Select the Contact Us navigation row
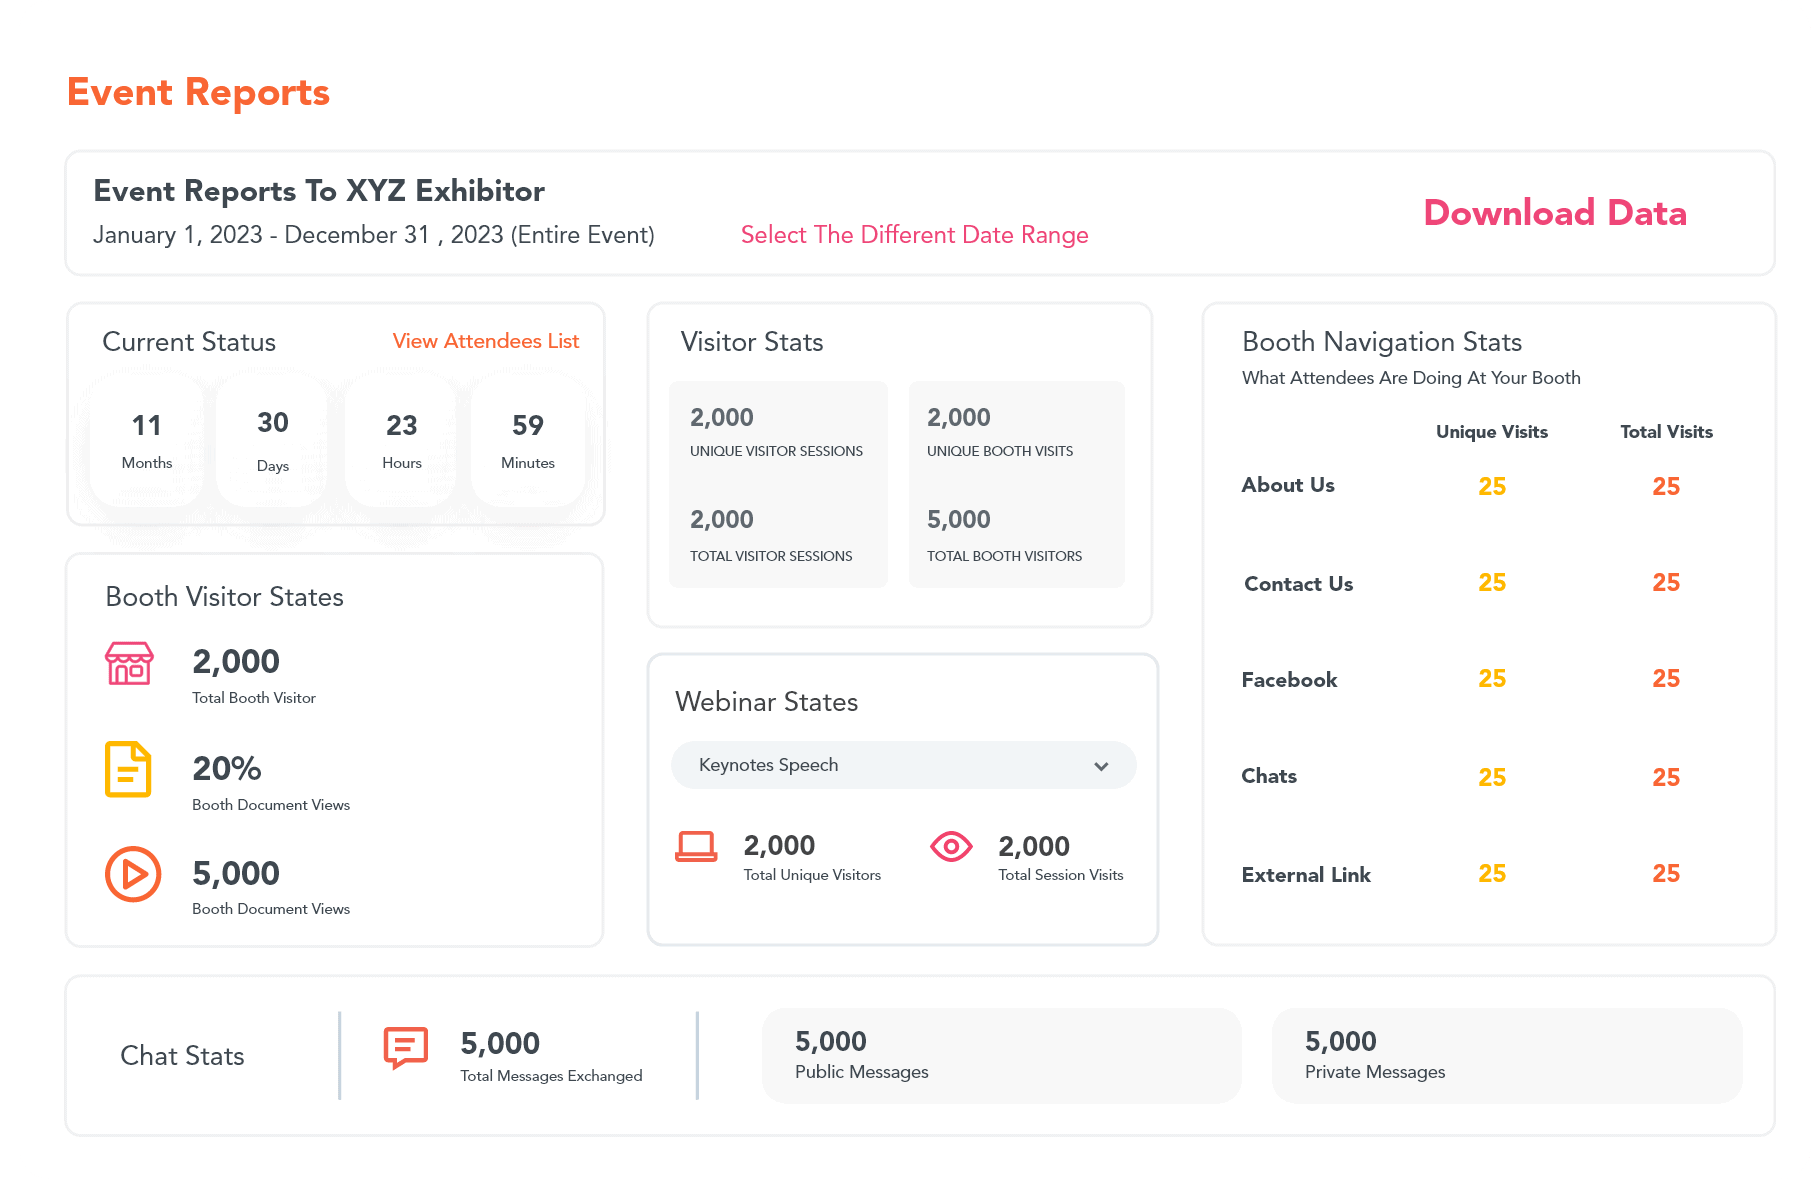The image size is (1811, 1179). [1298, 584]
